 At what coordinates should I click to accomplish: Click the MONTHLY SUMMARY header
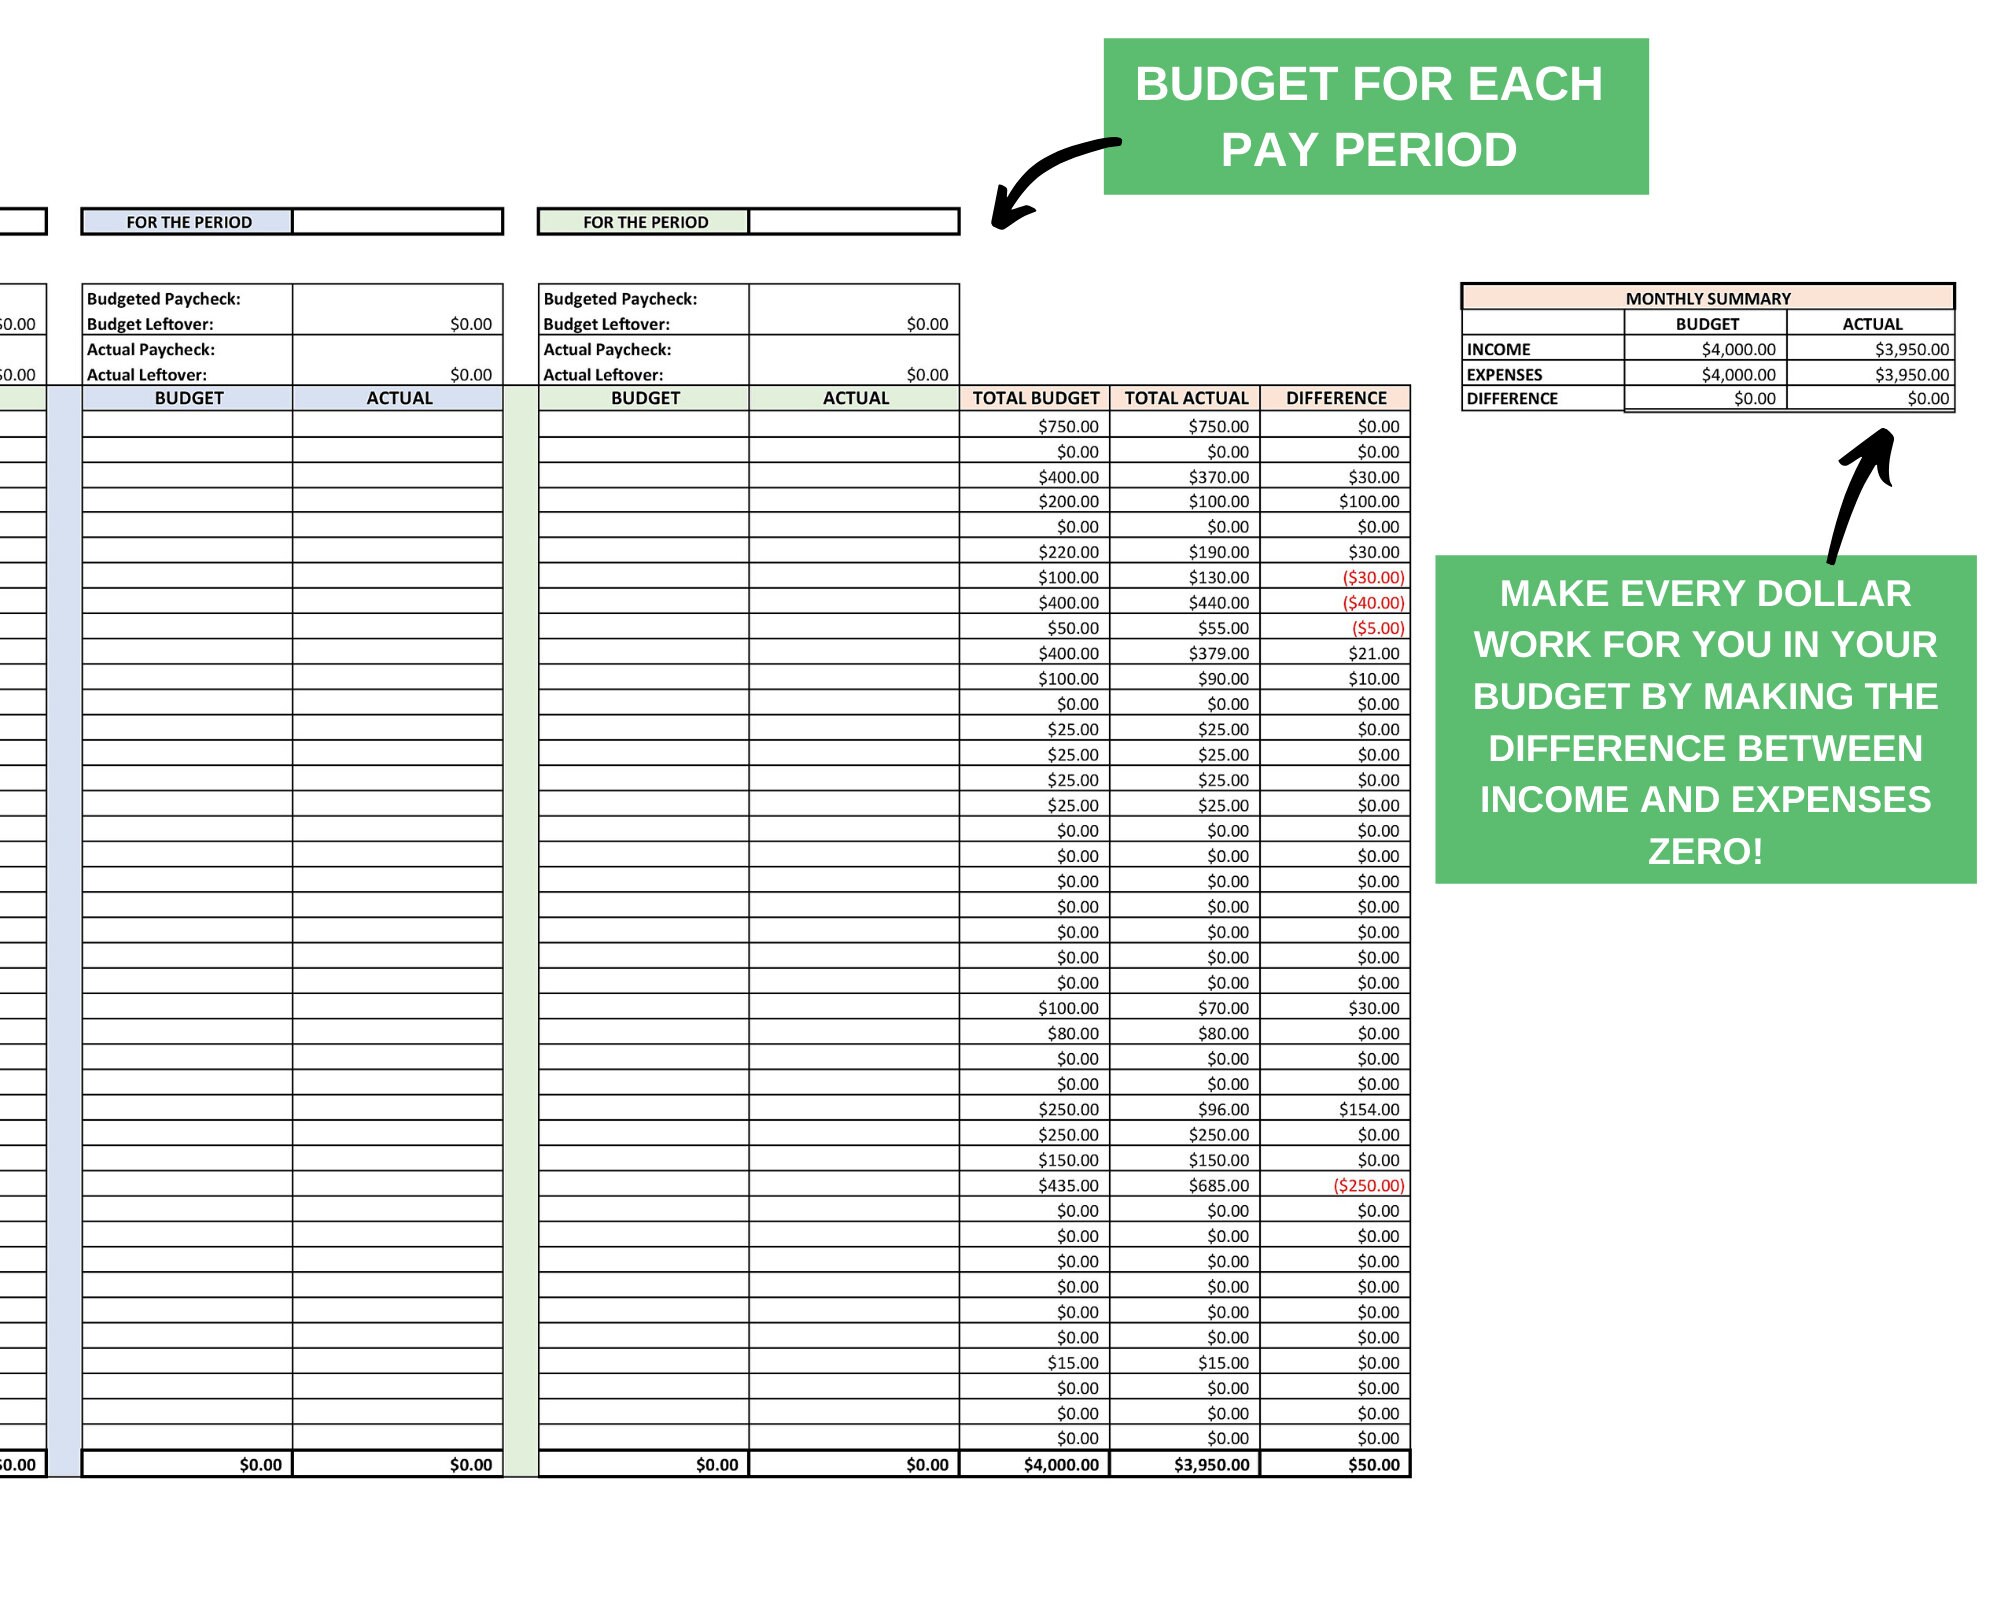point(1707,298)
